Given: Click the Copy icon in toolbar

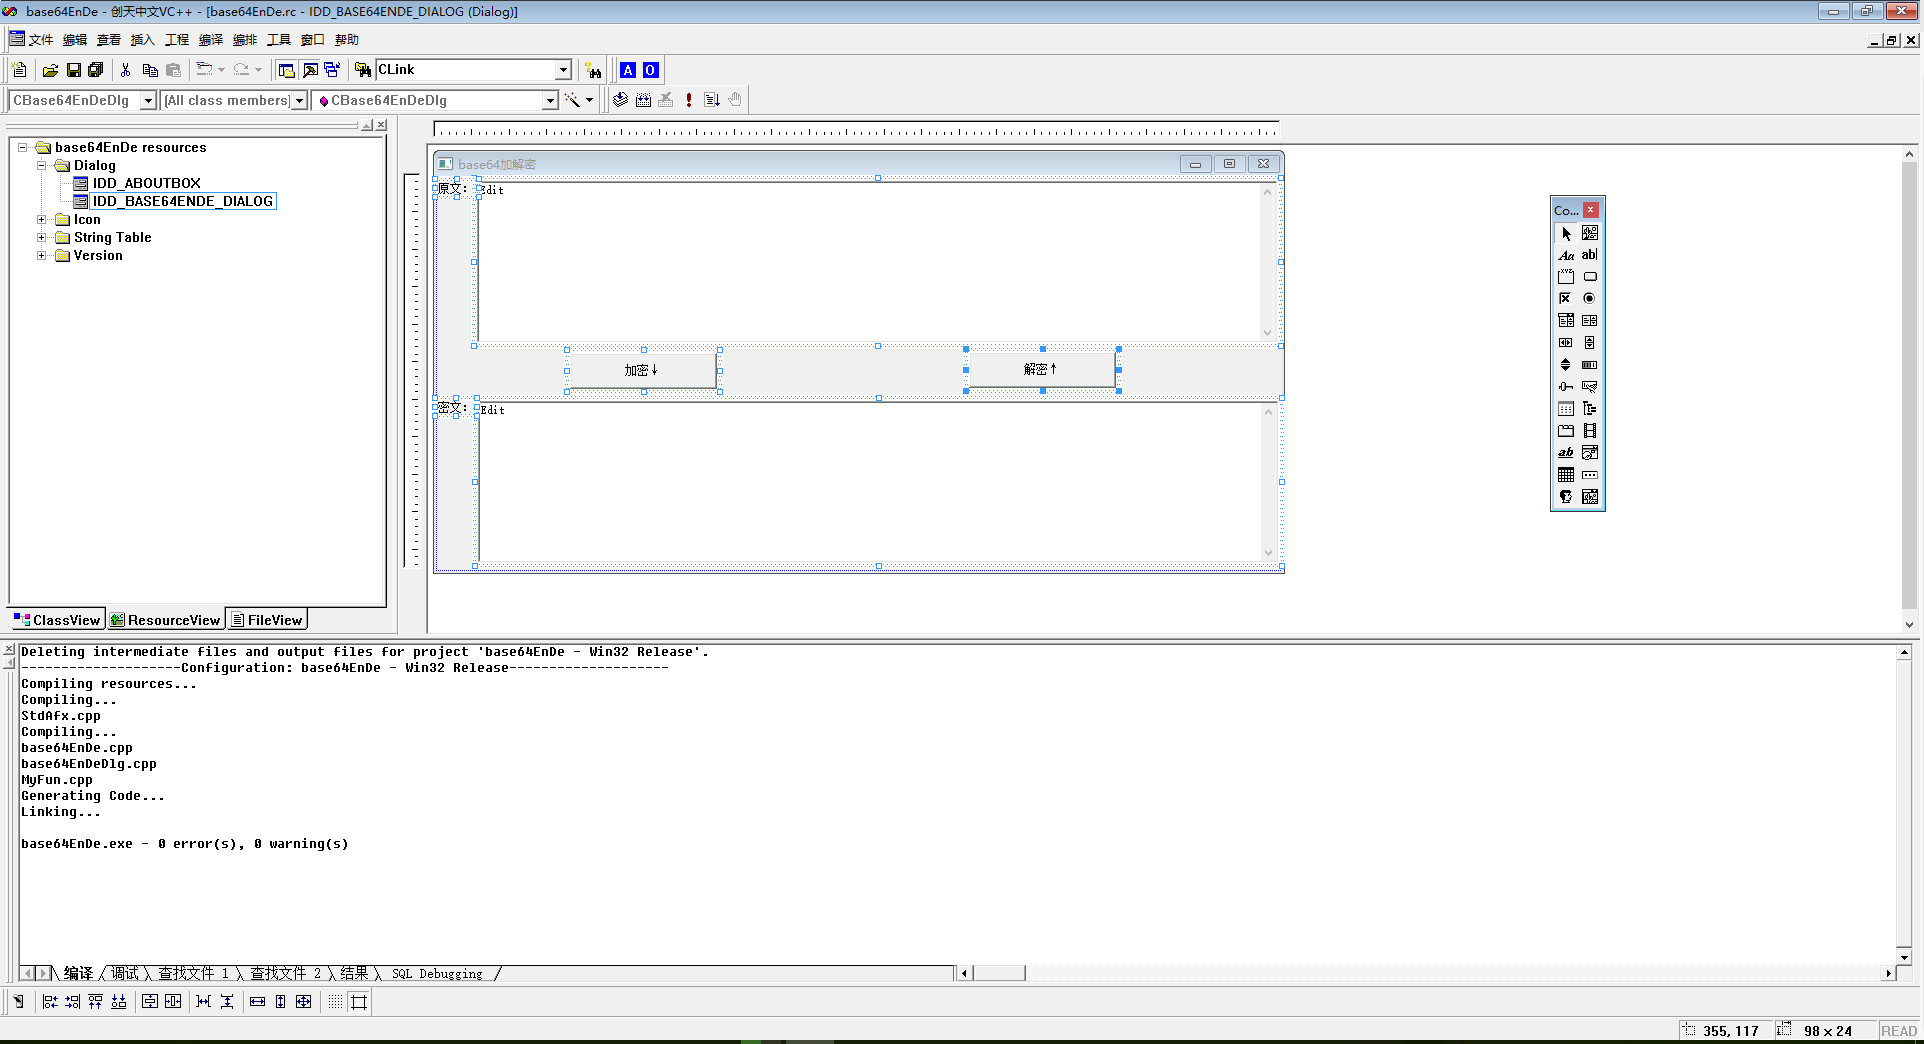Looking at the screenshot, I should coord(150,70).
